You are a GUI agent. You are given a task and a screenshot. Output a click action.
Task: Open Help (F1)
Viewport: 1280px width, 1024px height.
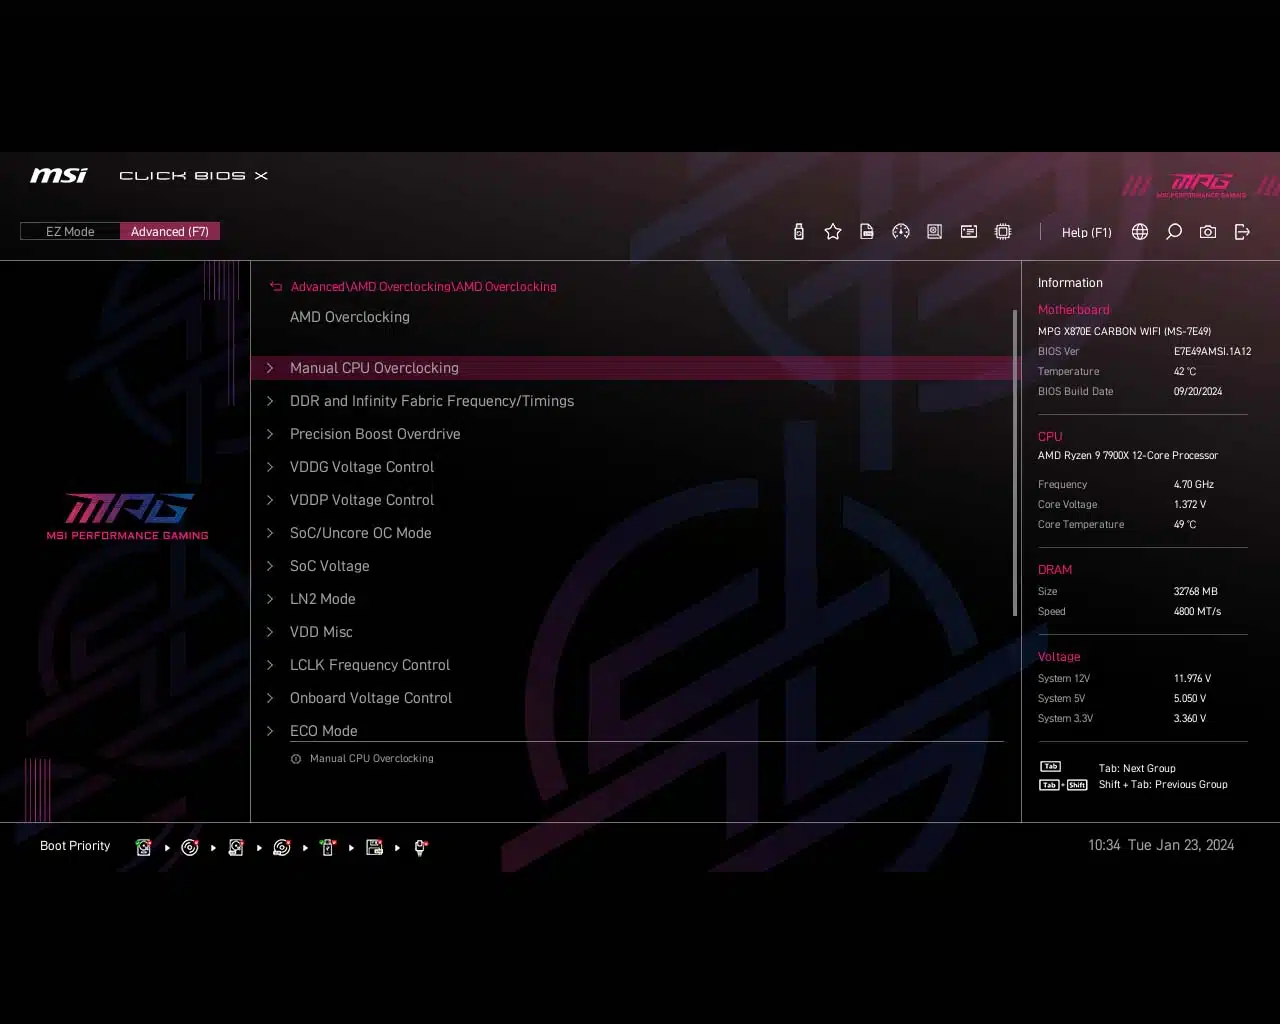tap(1086, 232)
